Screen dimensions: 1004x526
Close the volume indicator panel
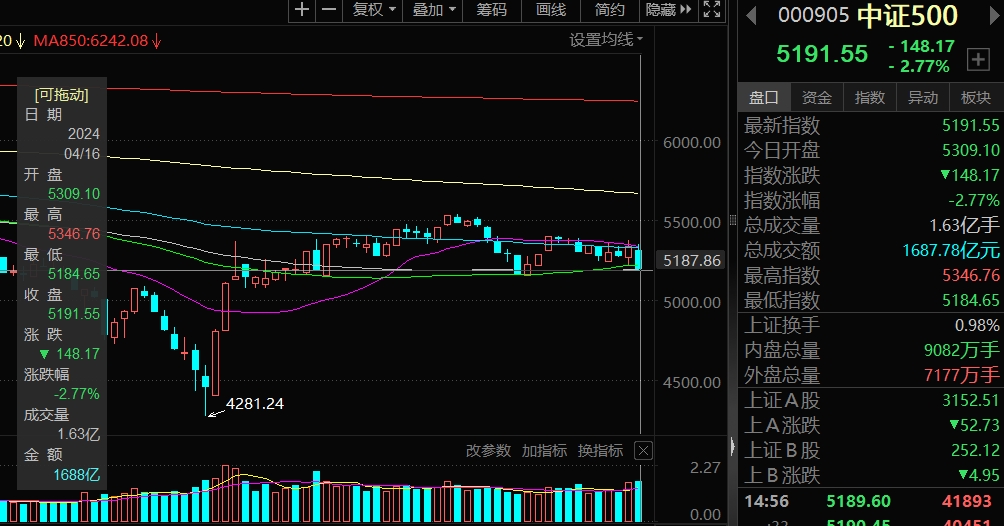643,451
